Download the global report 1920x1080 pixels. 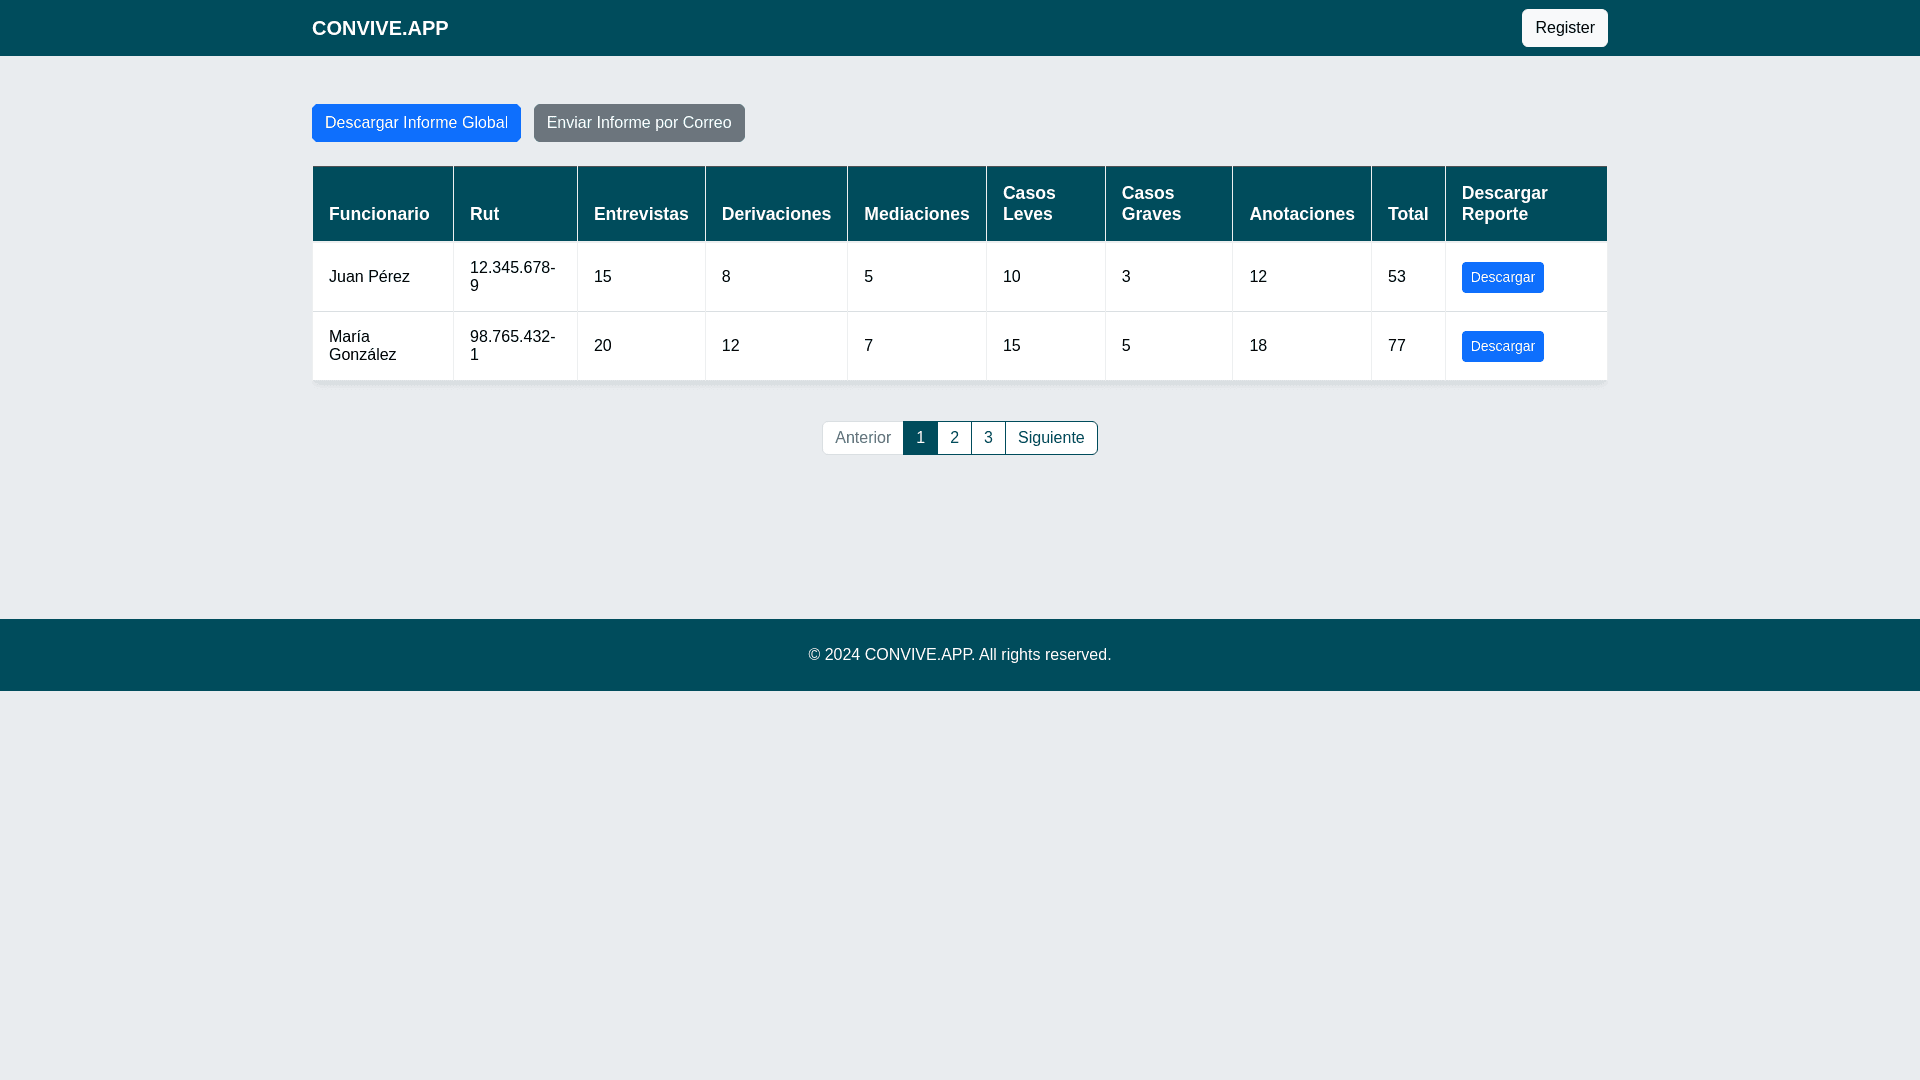(416, 123)
